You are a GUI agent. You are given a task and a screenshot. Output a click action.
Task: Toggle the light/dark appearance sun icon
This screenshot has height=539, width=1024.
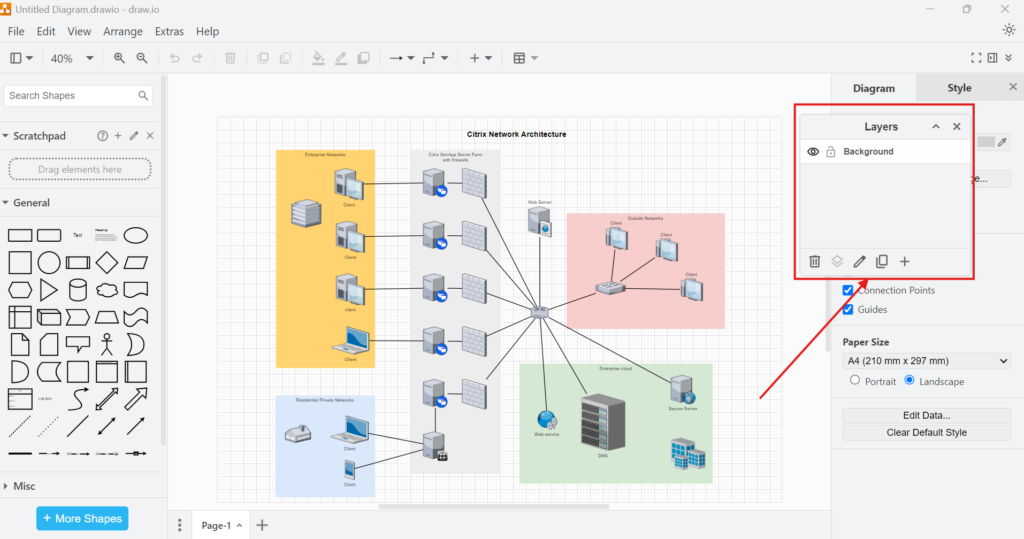[1009, 30]
